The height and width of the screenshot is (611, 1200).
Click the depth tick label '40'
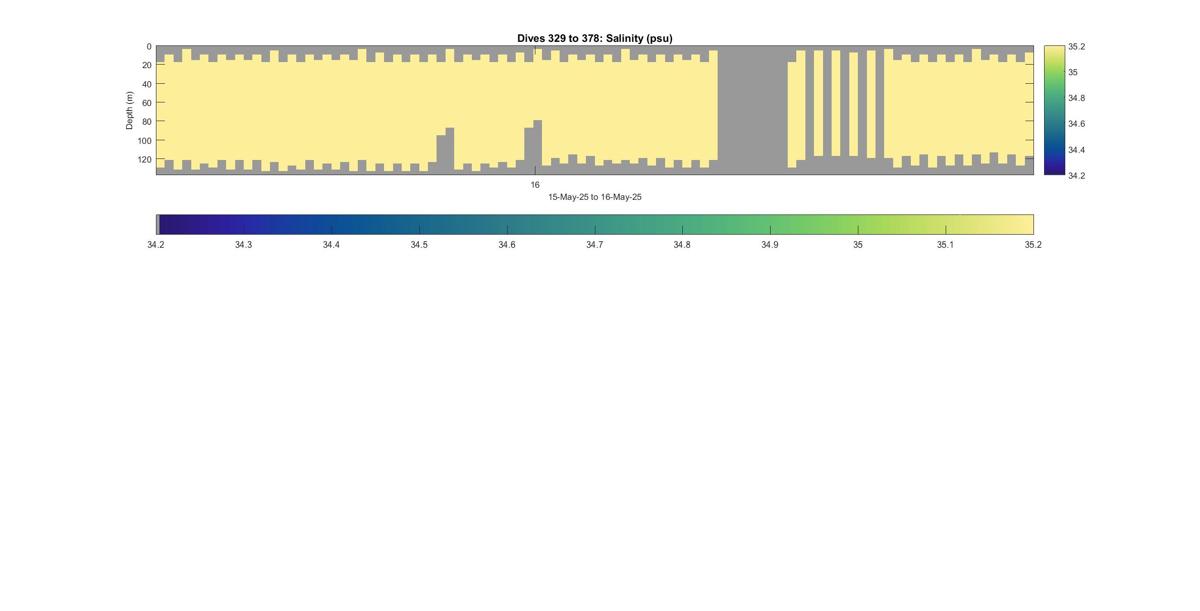coord(146,84)
